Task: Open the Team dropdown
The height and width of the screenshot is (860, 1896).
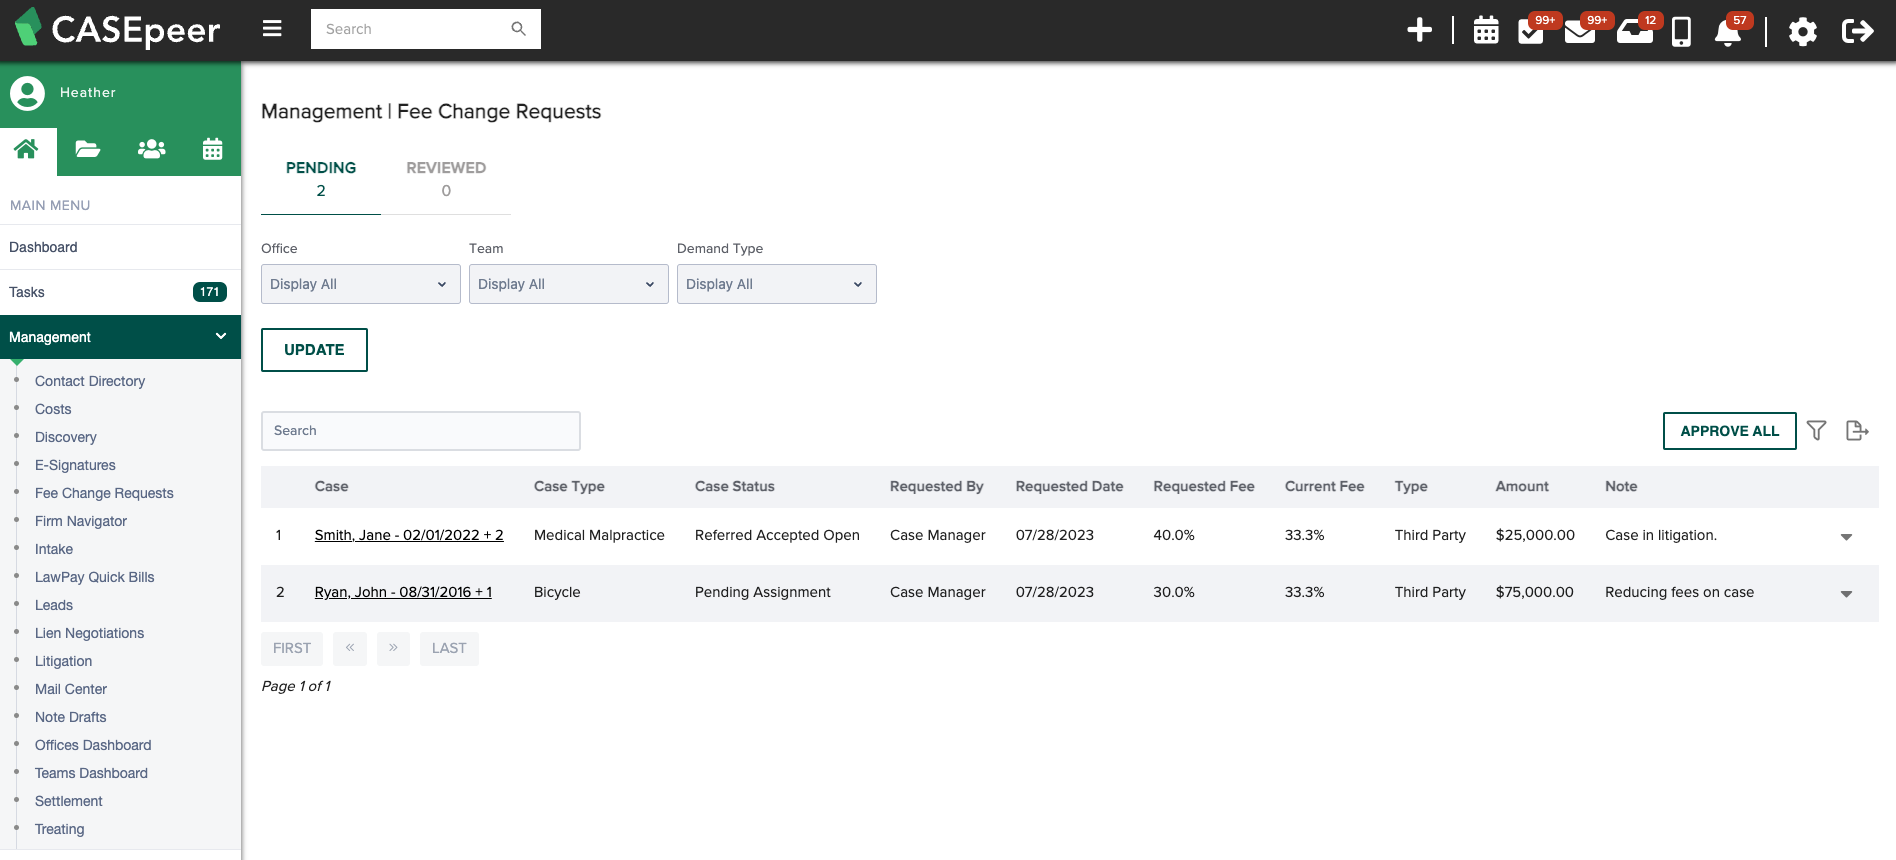Action: point(568,284)
